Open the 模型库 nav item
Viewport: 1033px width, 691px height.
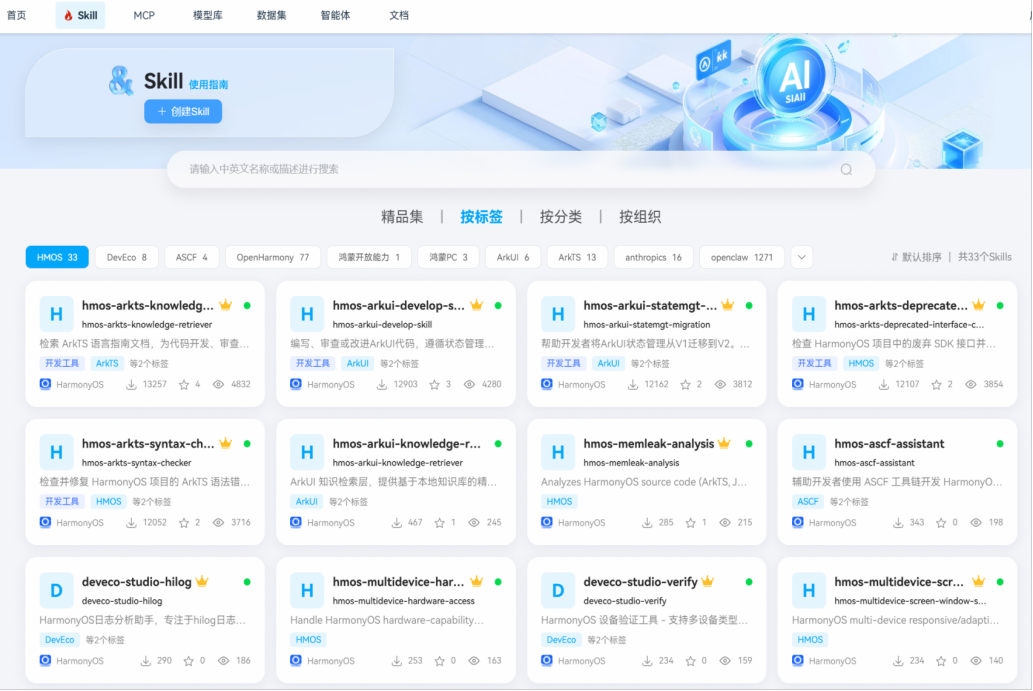[x=208, y=15]
